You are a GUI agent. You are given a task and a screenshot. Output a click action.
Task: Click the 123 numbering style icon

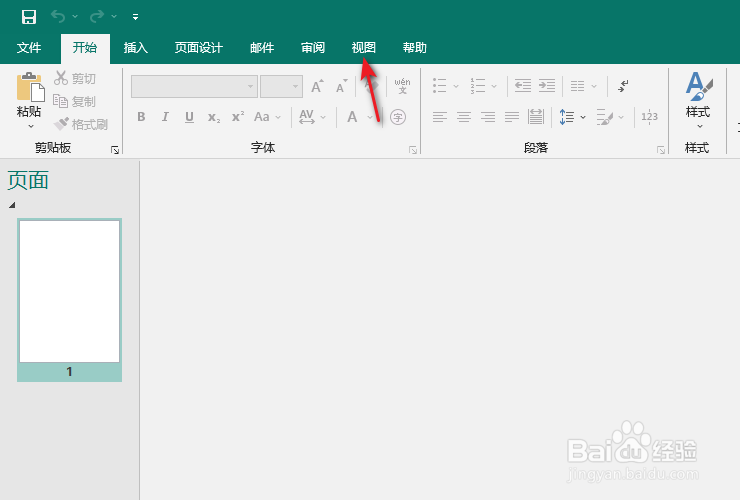649,117
